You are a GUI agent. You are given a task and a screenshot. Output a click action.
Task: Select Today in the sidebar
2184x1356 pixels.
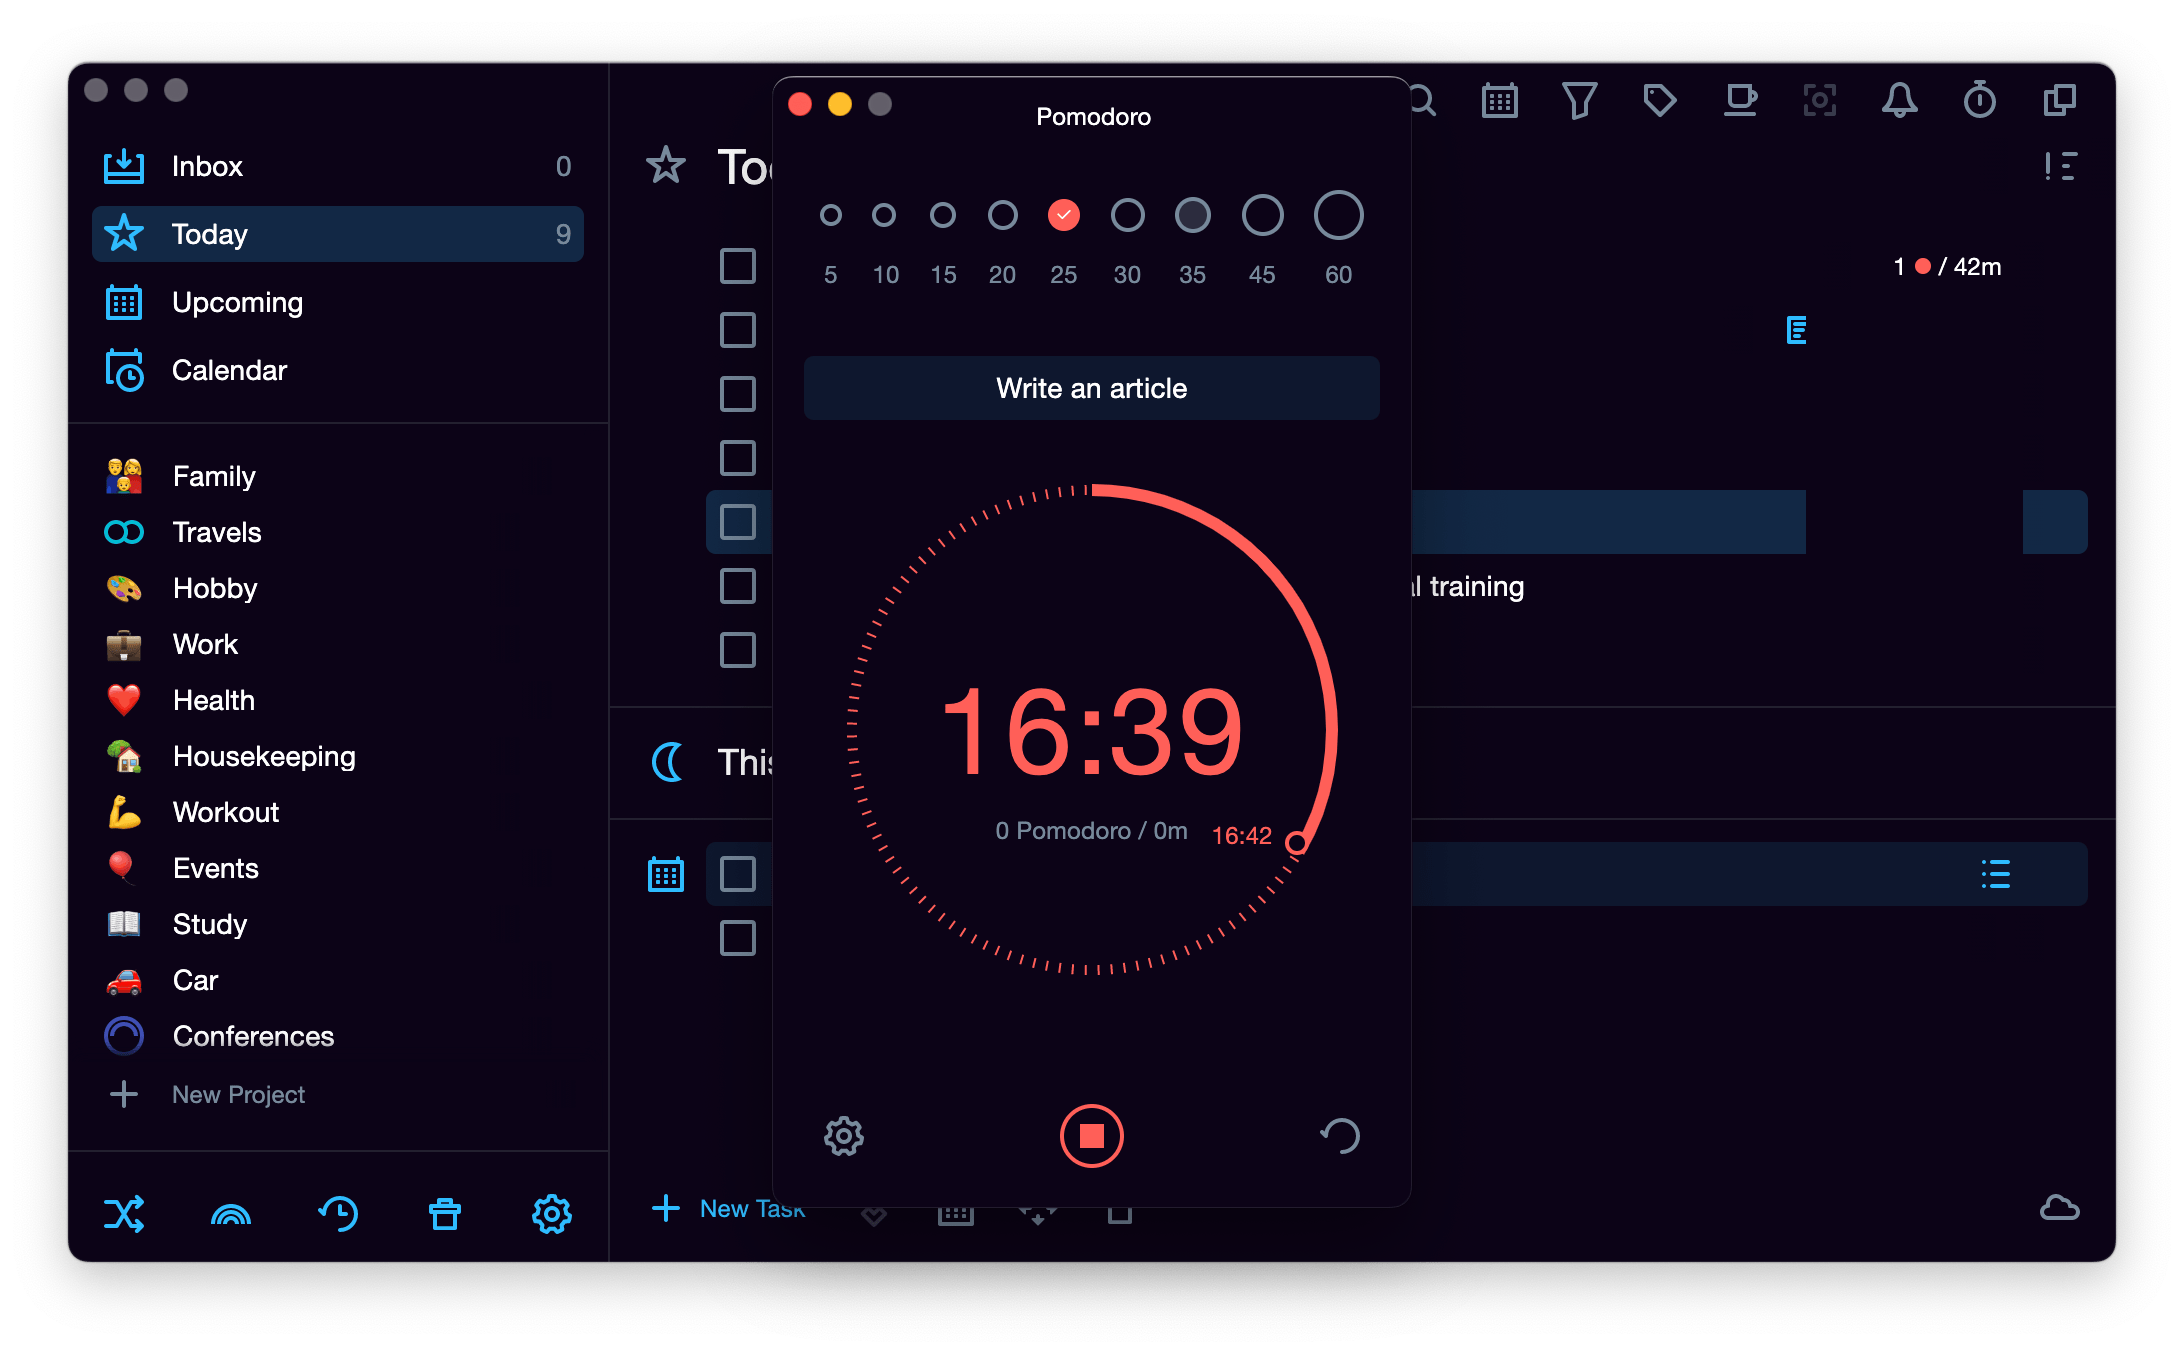[x=338, y=234]
